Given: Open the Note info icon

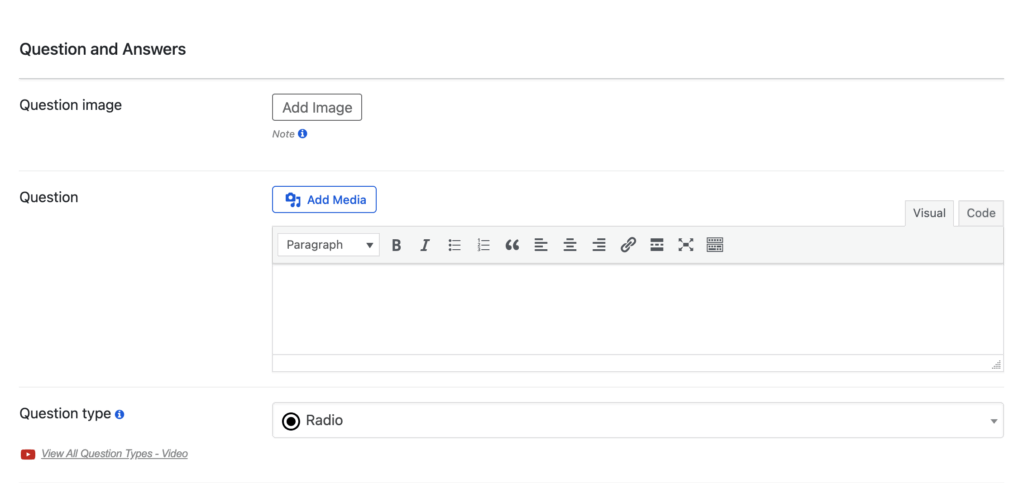Looking at the screenshot, I should point(302,134).
